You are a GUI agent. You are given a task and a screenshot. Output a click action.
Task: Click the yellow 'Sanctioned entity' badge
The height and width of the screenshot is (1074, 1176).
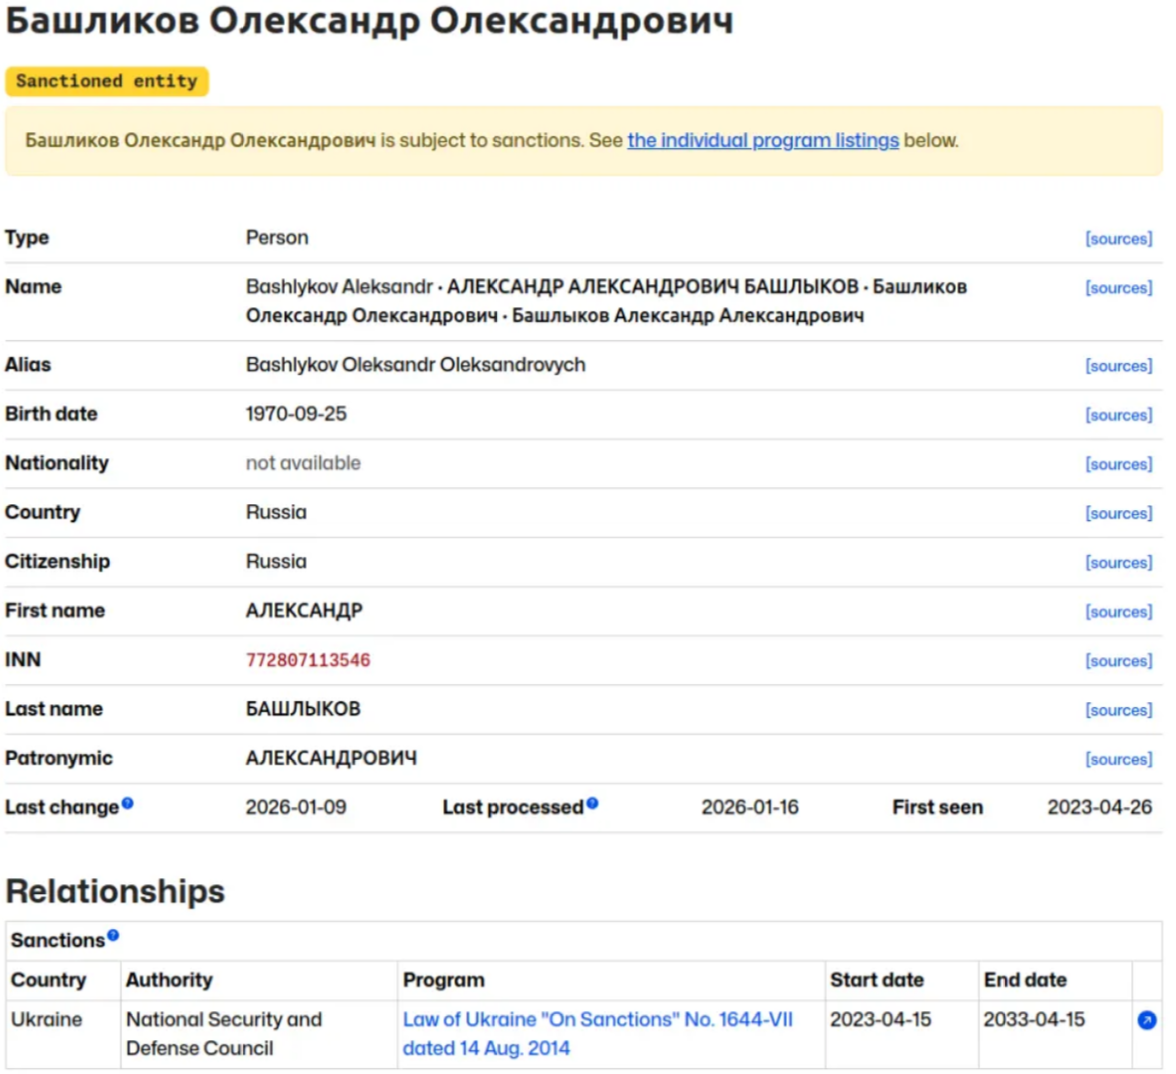(x=106, y=81)
